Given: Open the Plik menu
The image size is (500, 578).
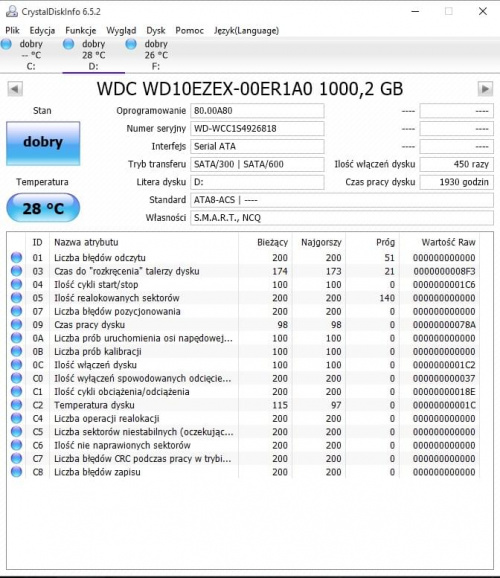Looking at the screenshot, I should point(13,31).
